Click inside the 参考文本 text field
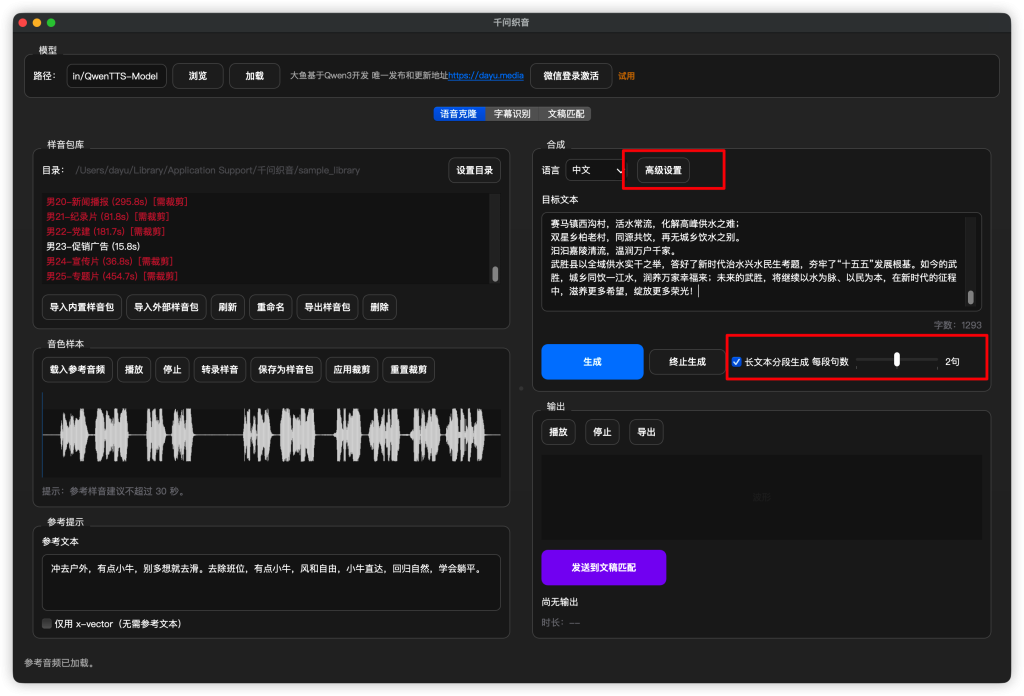Viewport: 1024px width, 696px height. [x=270, y=582]
